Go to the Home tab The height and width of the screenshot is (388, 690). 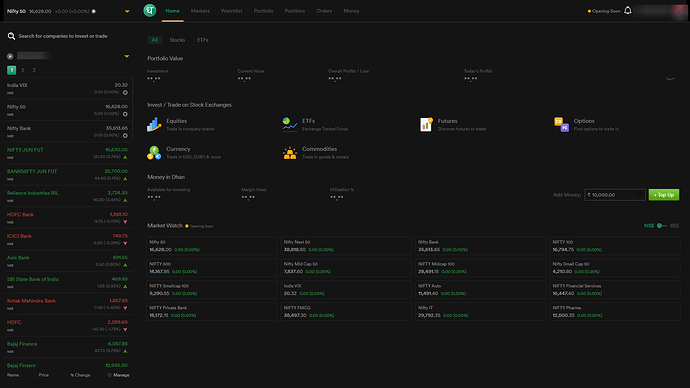click(172, 11)
